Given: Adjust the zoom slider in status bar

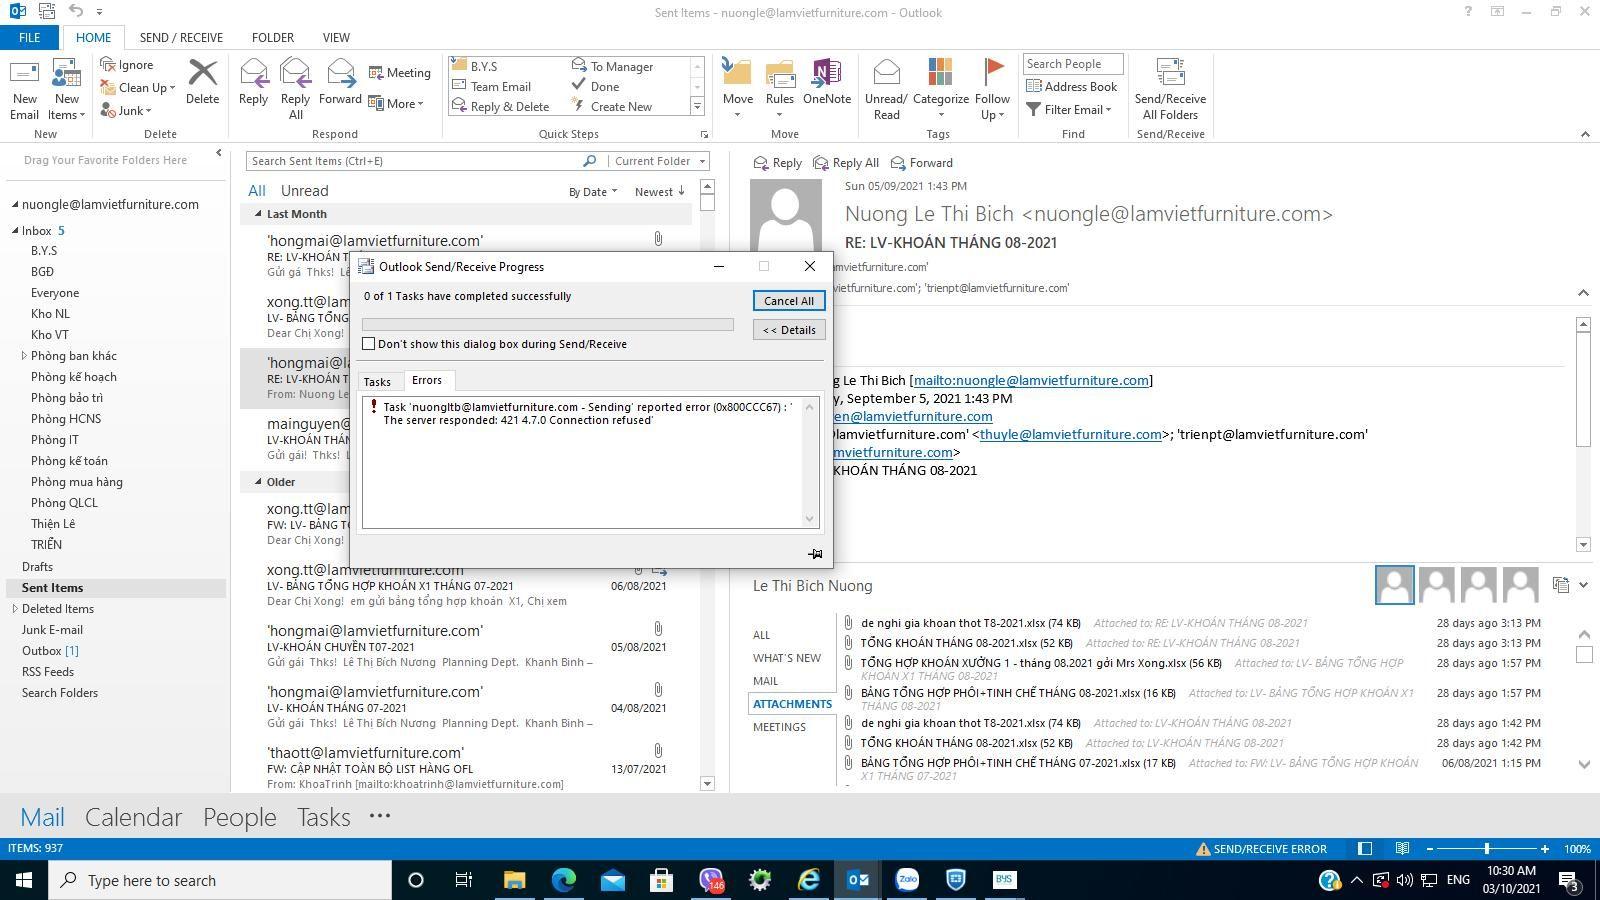Looking at the screenshot, I should (x=1486, y=849).
